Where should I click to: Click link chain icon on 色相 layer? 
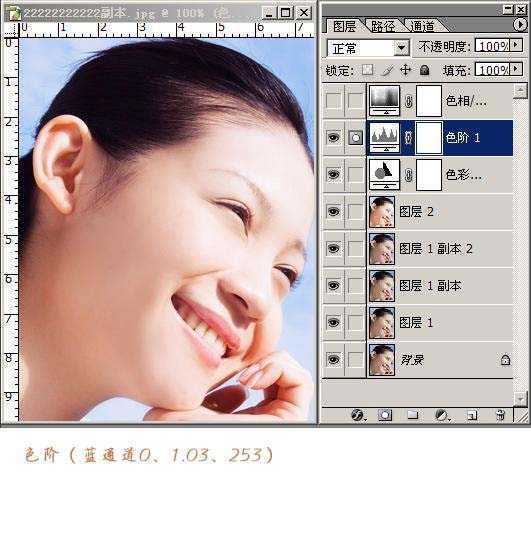point(408,101)
